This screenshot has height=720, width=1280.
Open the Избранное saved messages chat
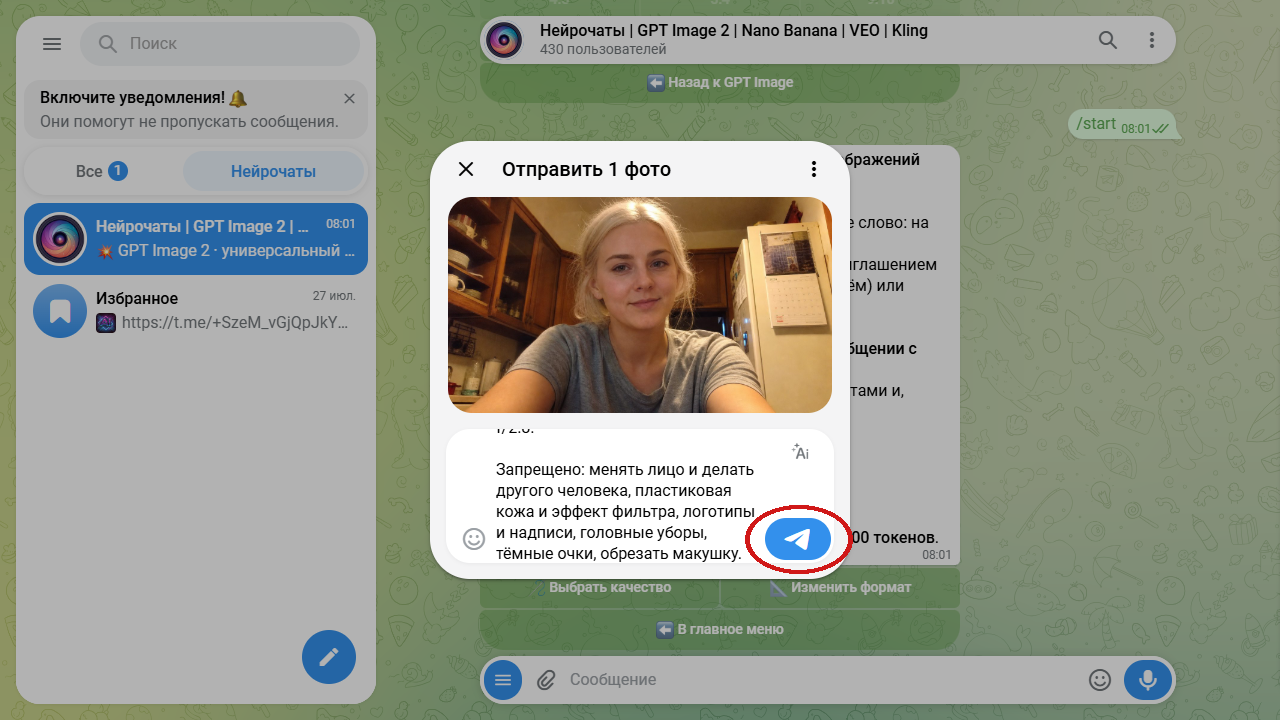[x=196, y=311]
